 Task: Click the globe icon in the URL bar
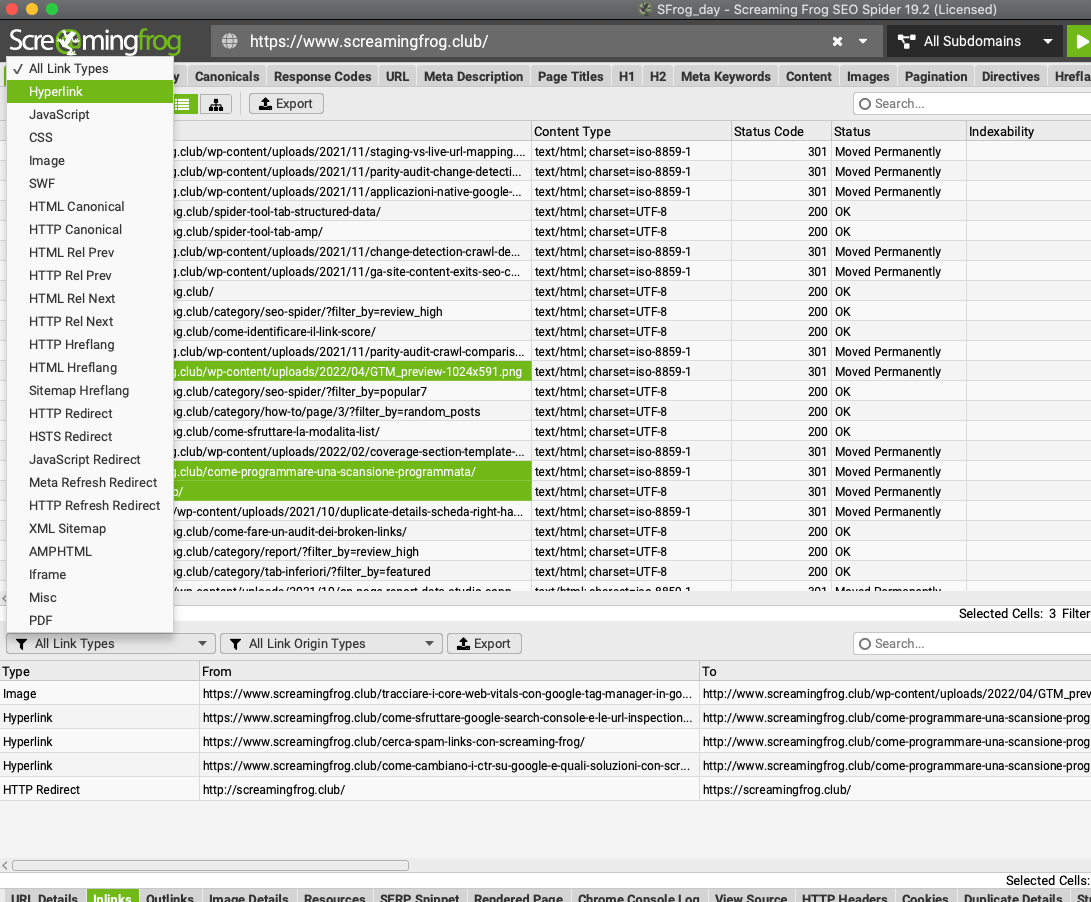pos(230,41)
